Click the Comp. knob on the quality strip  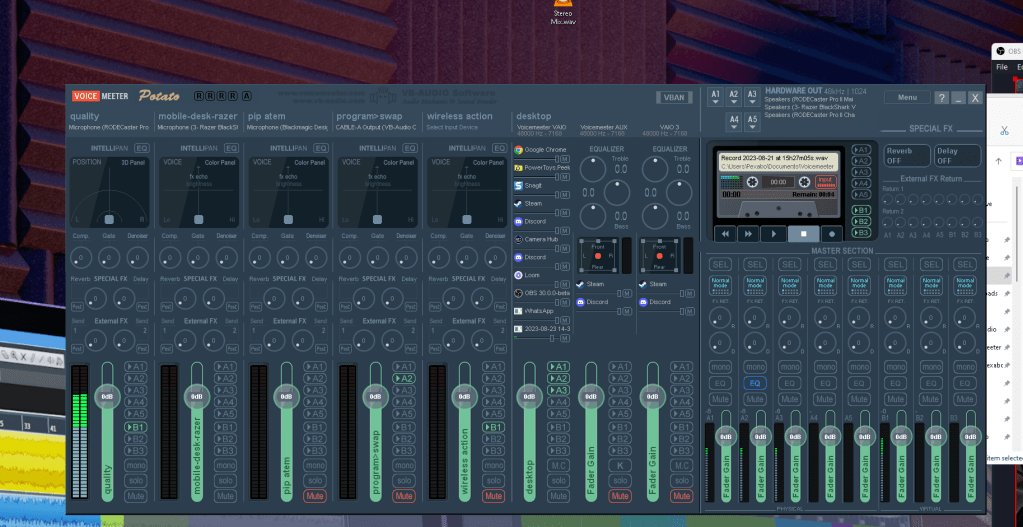(81, 258)
